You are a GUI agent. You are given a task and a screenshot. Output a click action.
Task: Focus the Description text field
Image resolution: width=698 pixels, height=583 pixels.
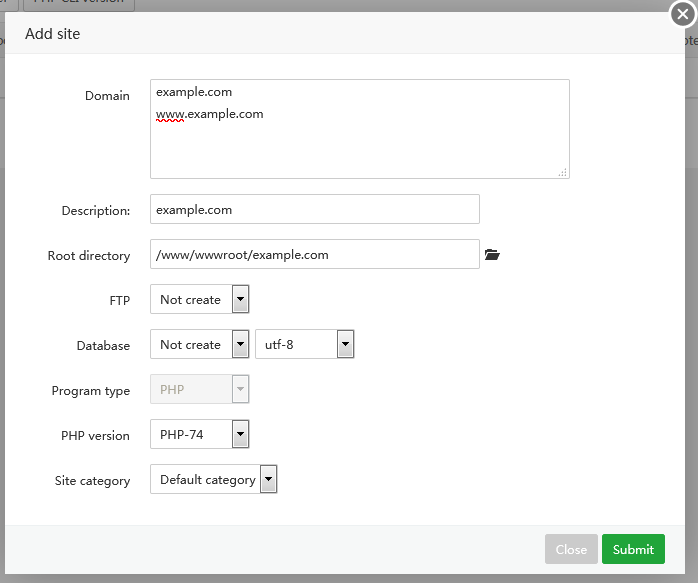[x=314, y=209]
